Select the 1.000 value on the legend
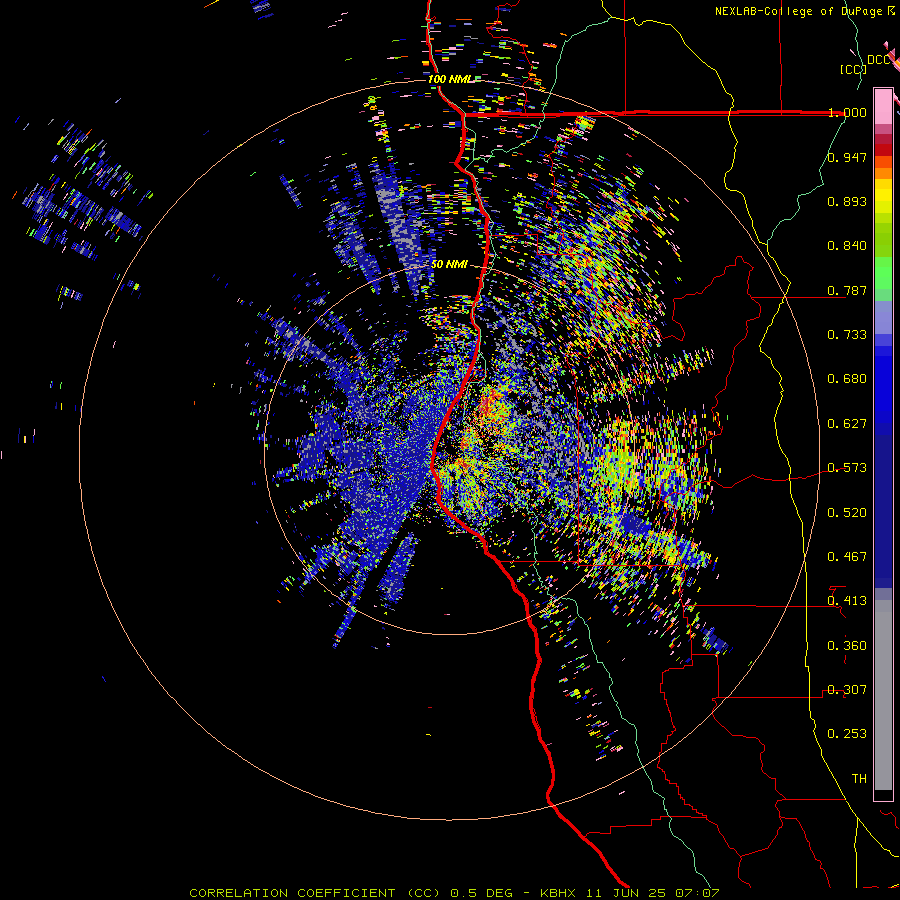The height and width of the screenshot is (900, 900). 847,112
